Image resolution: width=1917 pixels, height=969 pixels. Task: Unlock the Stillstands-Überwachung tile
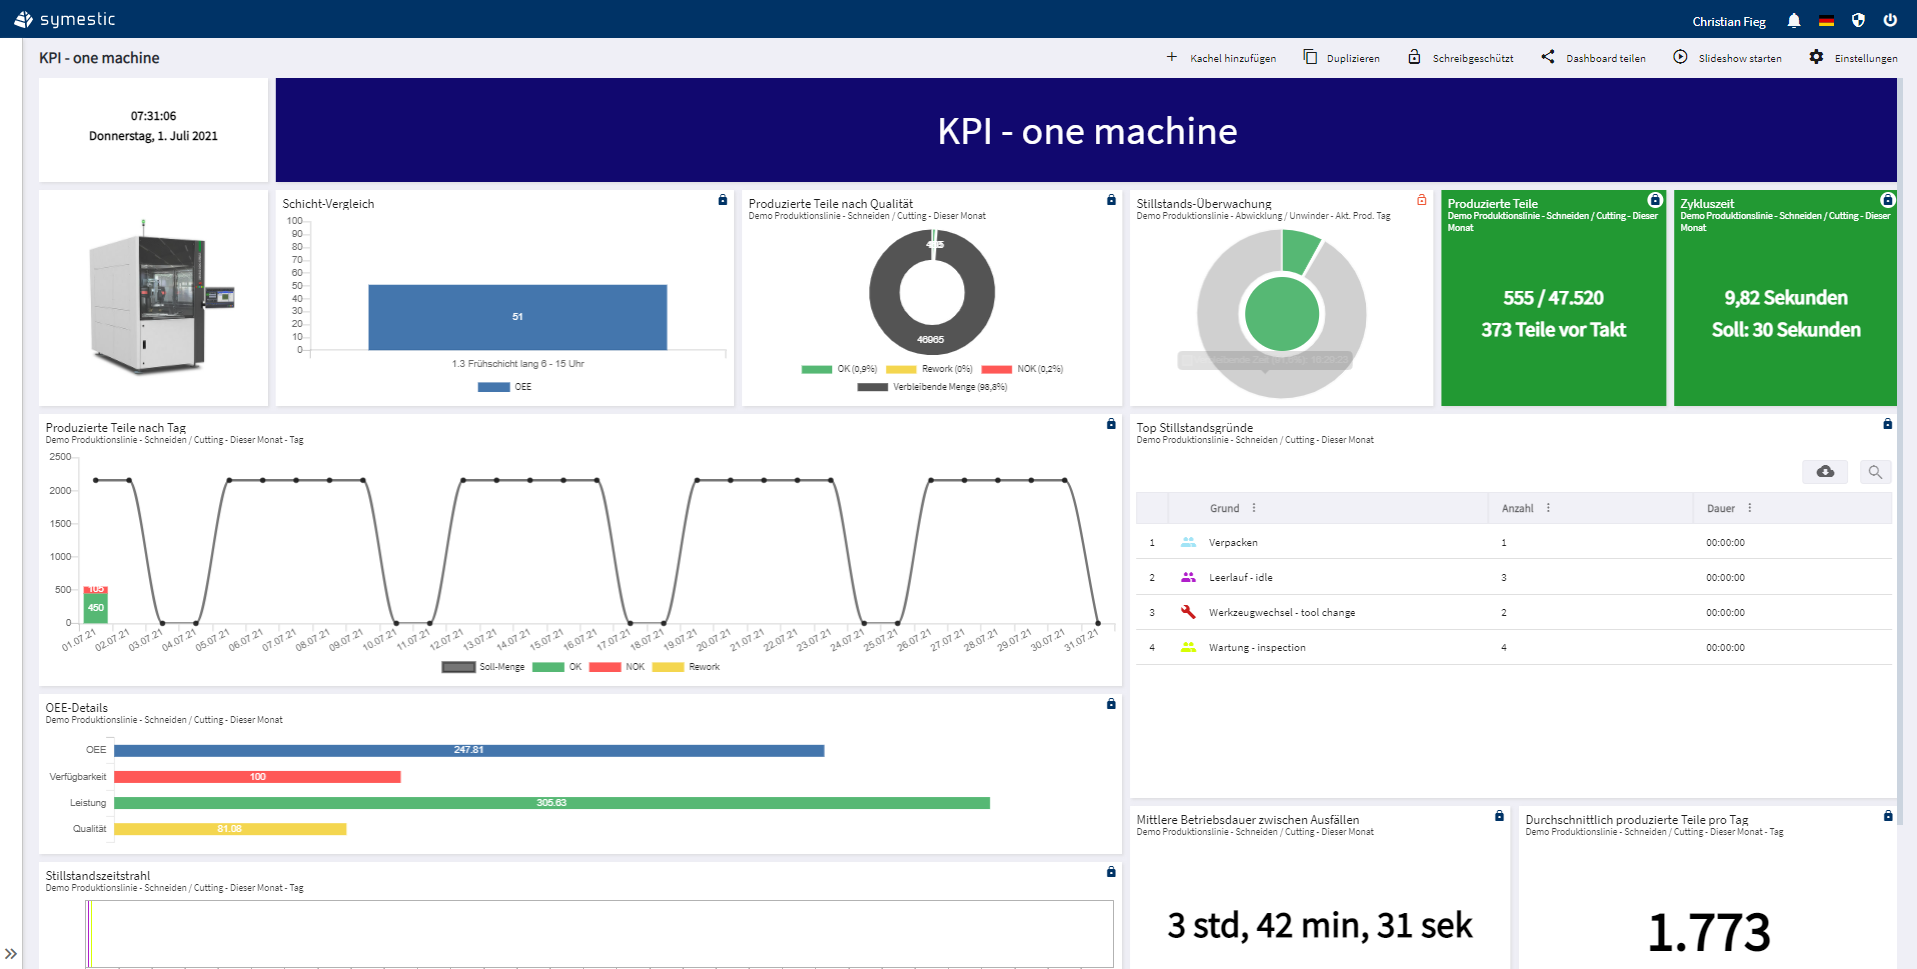tap(1421, 200)
